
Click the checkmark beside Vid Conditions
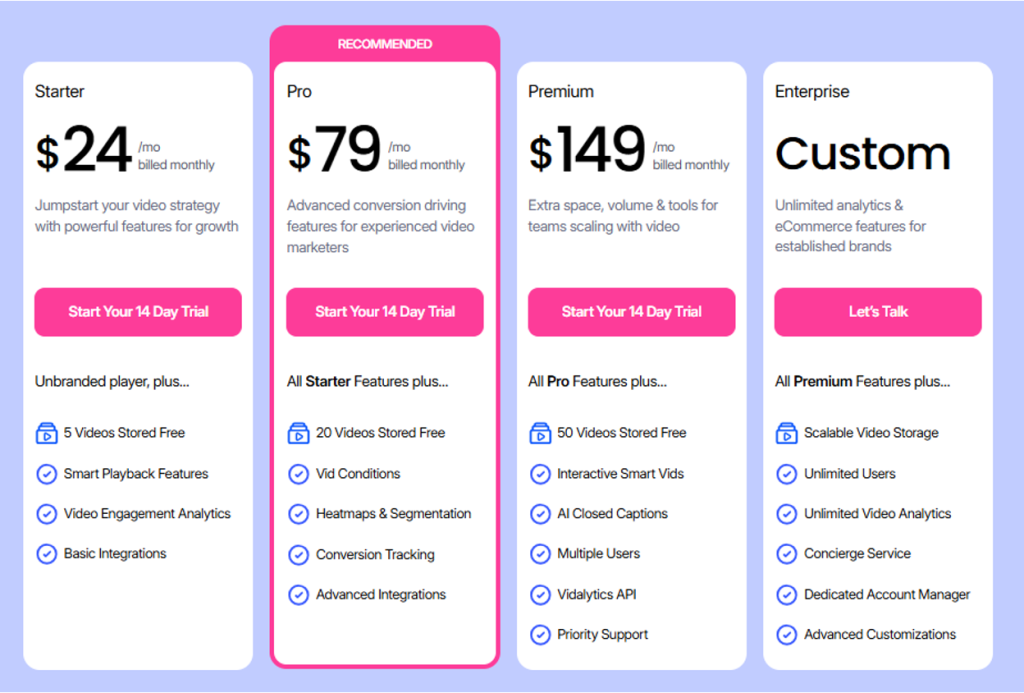point(298,474)
